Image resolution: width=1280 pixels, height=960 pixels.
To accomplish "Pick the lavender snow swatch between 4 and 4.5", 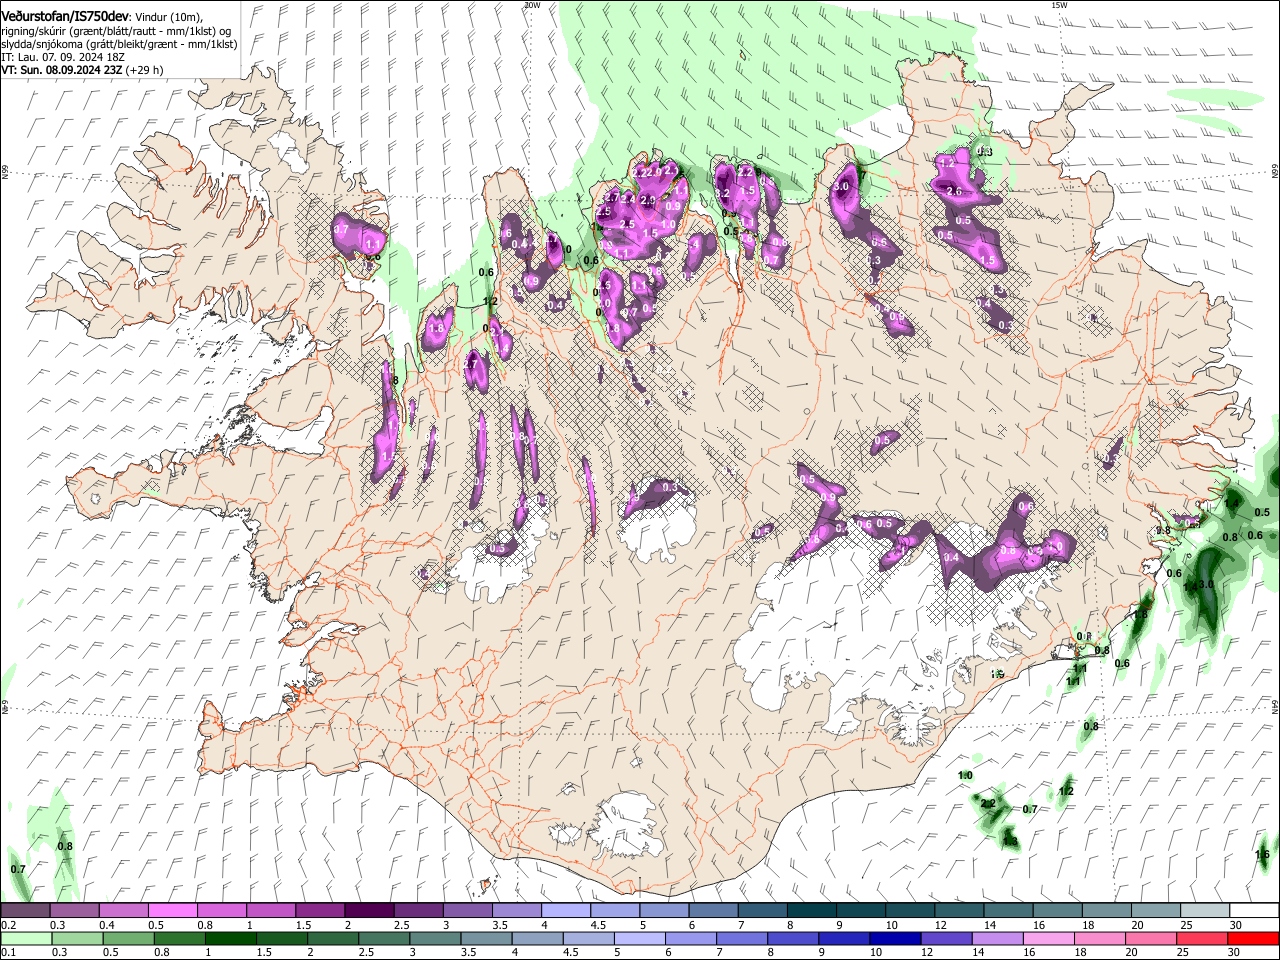I will pos(565,911).
